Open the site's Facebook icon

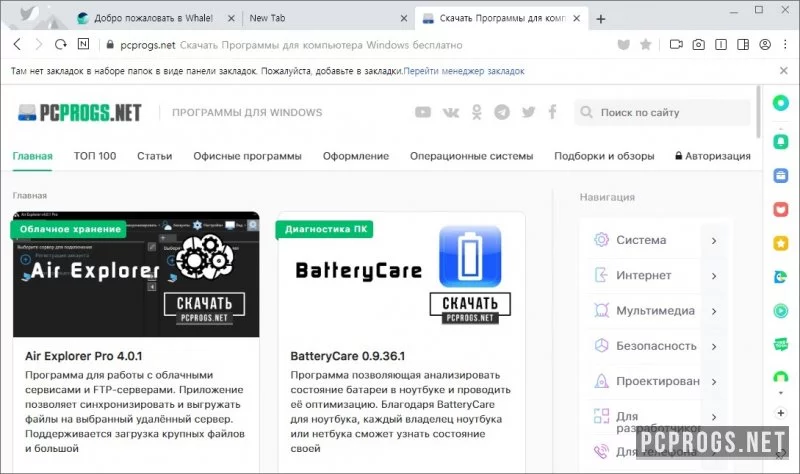(553, 112)
